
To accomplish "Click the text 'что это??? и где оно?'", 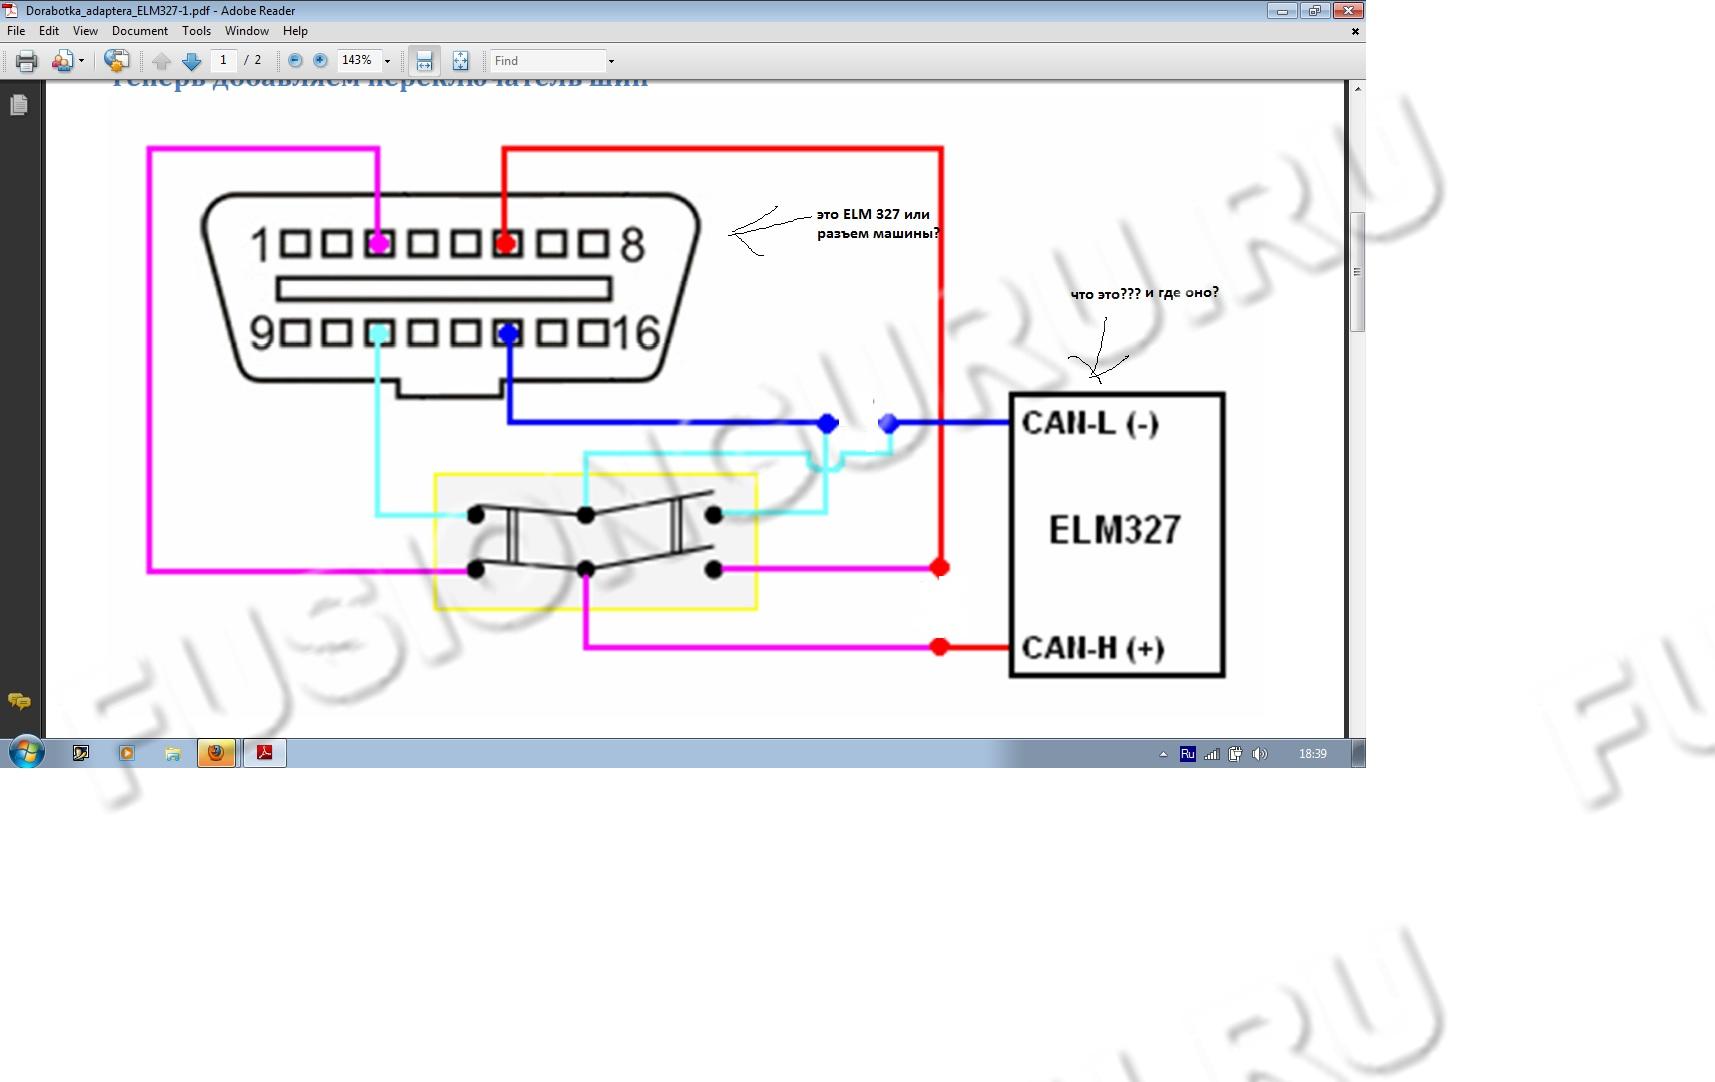I will click(x=1145, y=294).
